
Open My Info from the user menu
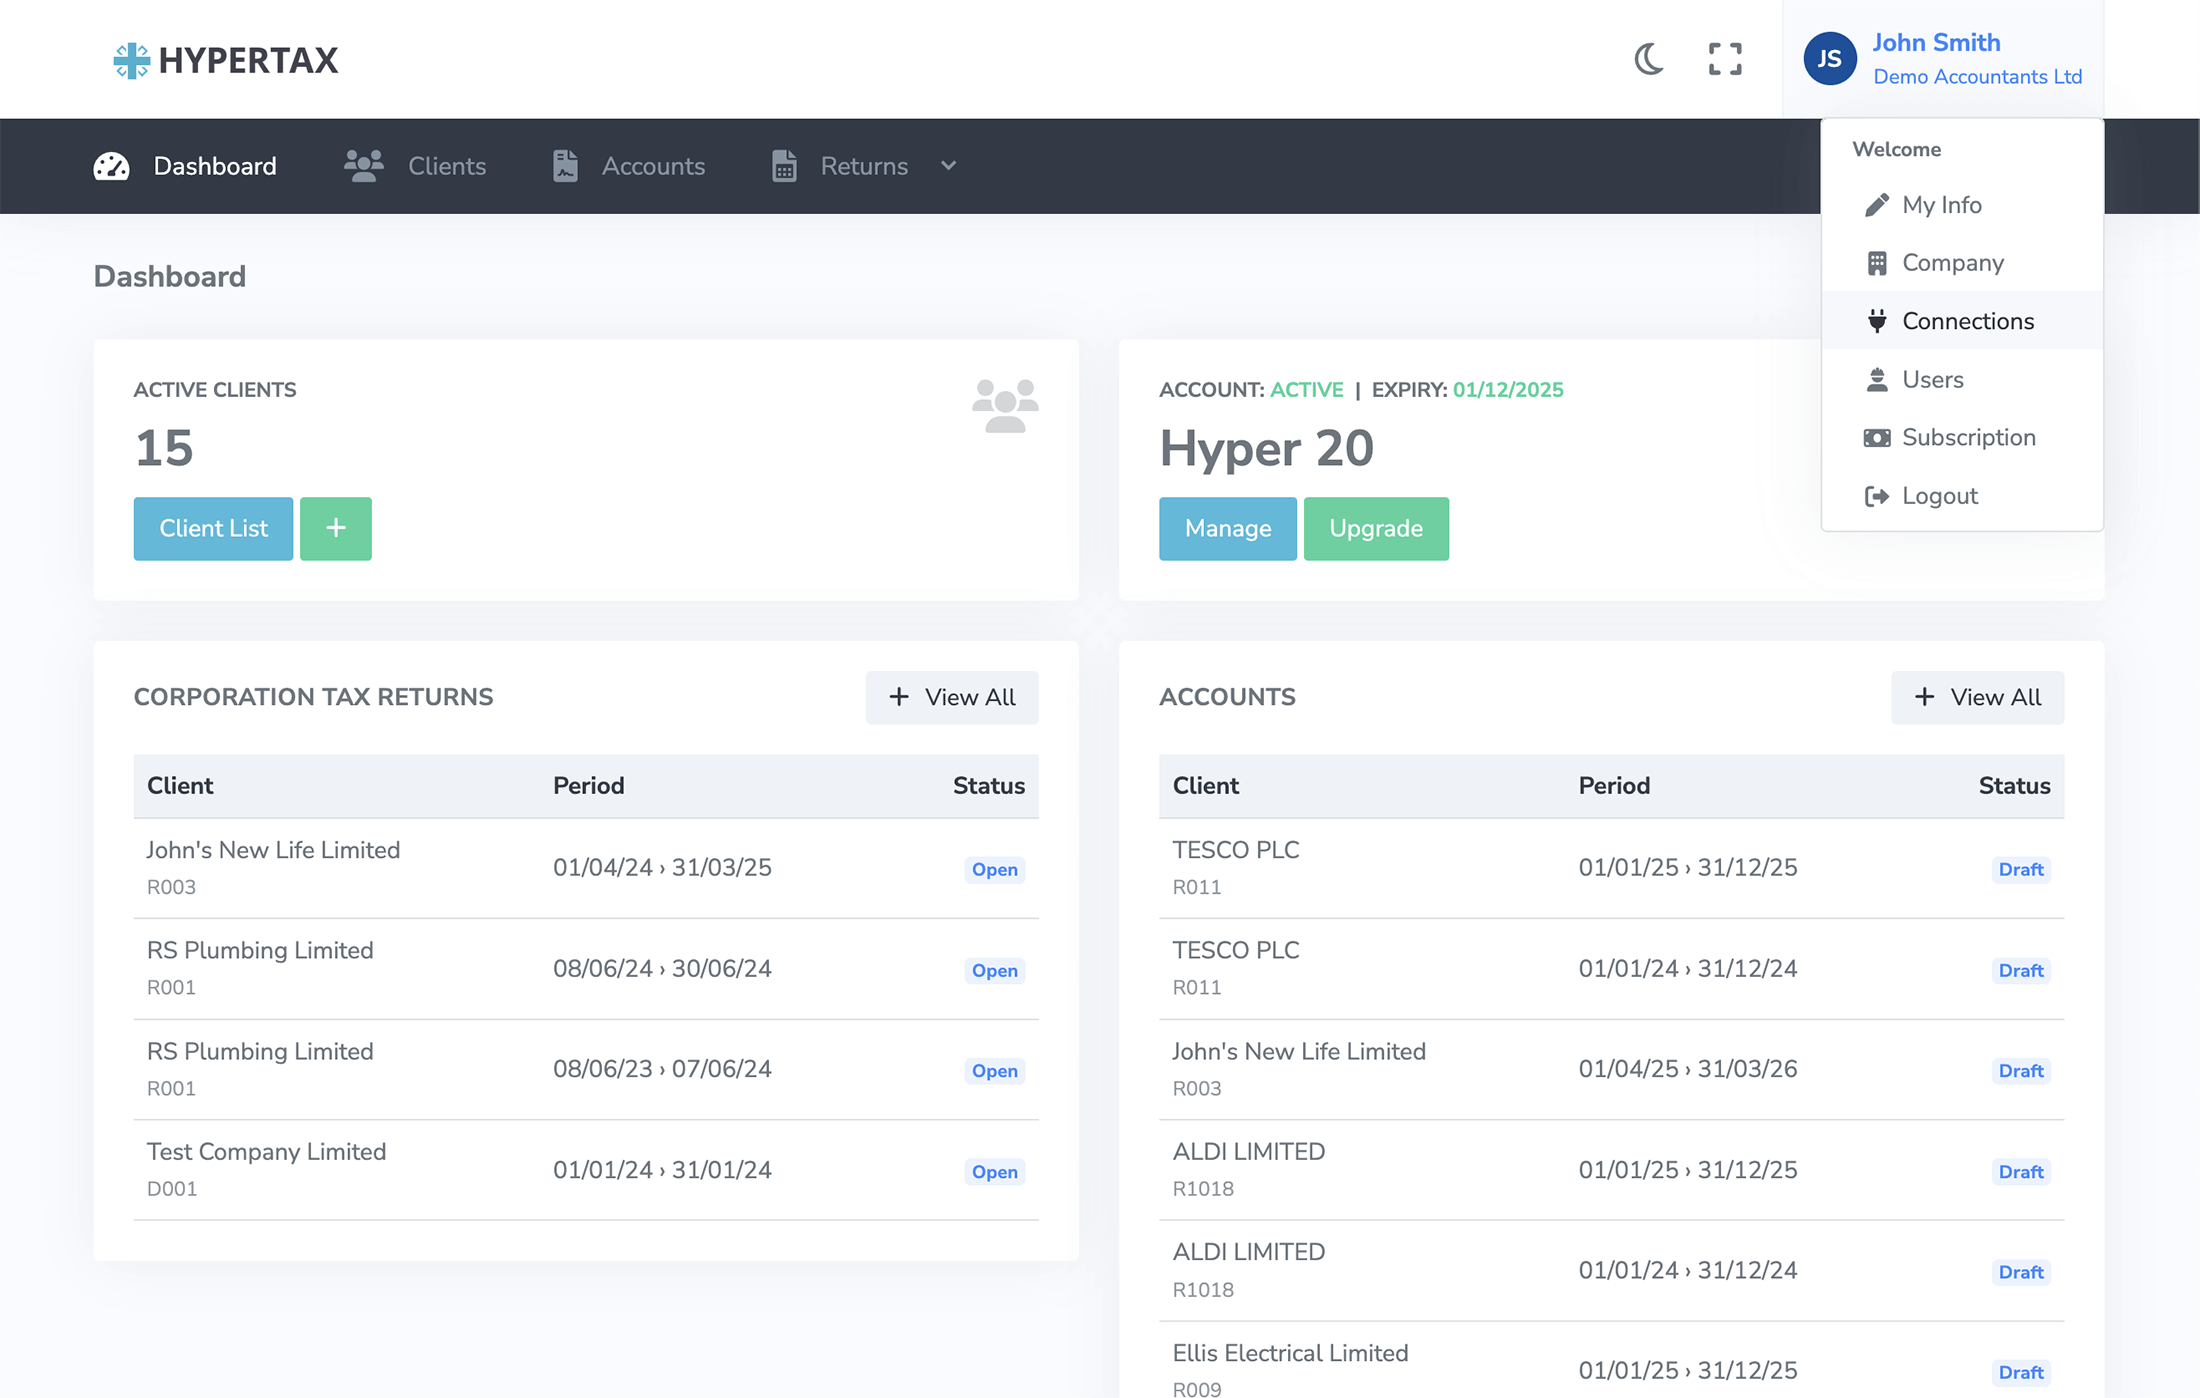click(1962, 205)
